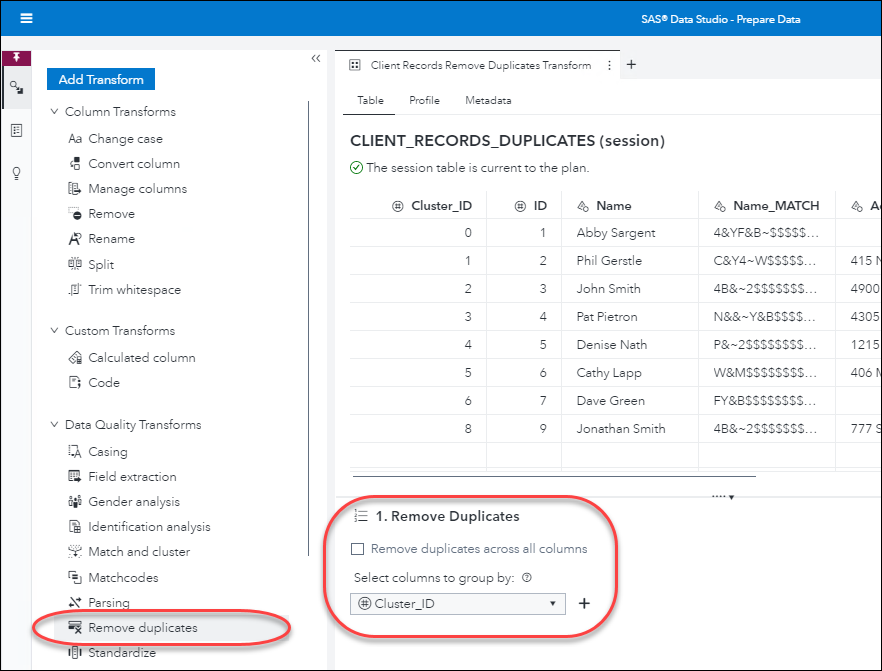Collapse the Custom Transforms section
The height and width of the screenshot is (671, 882).
54,331
